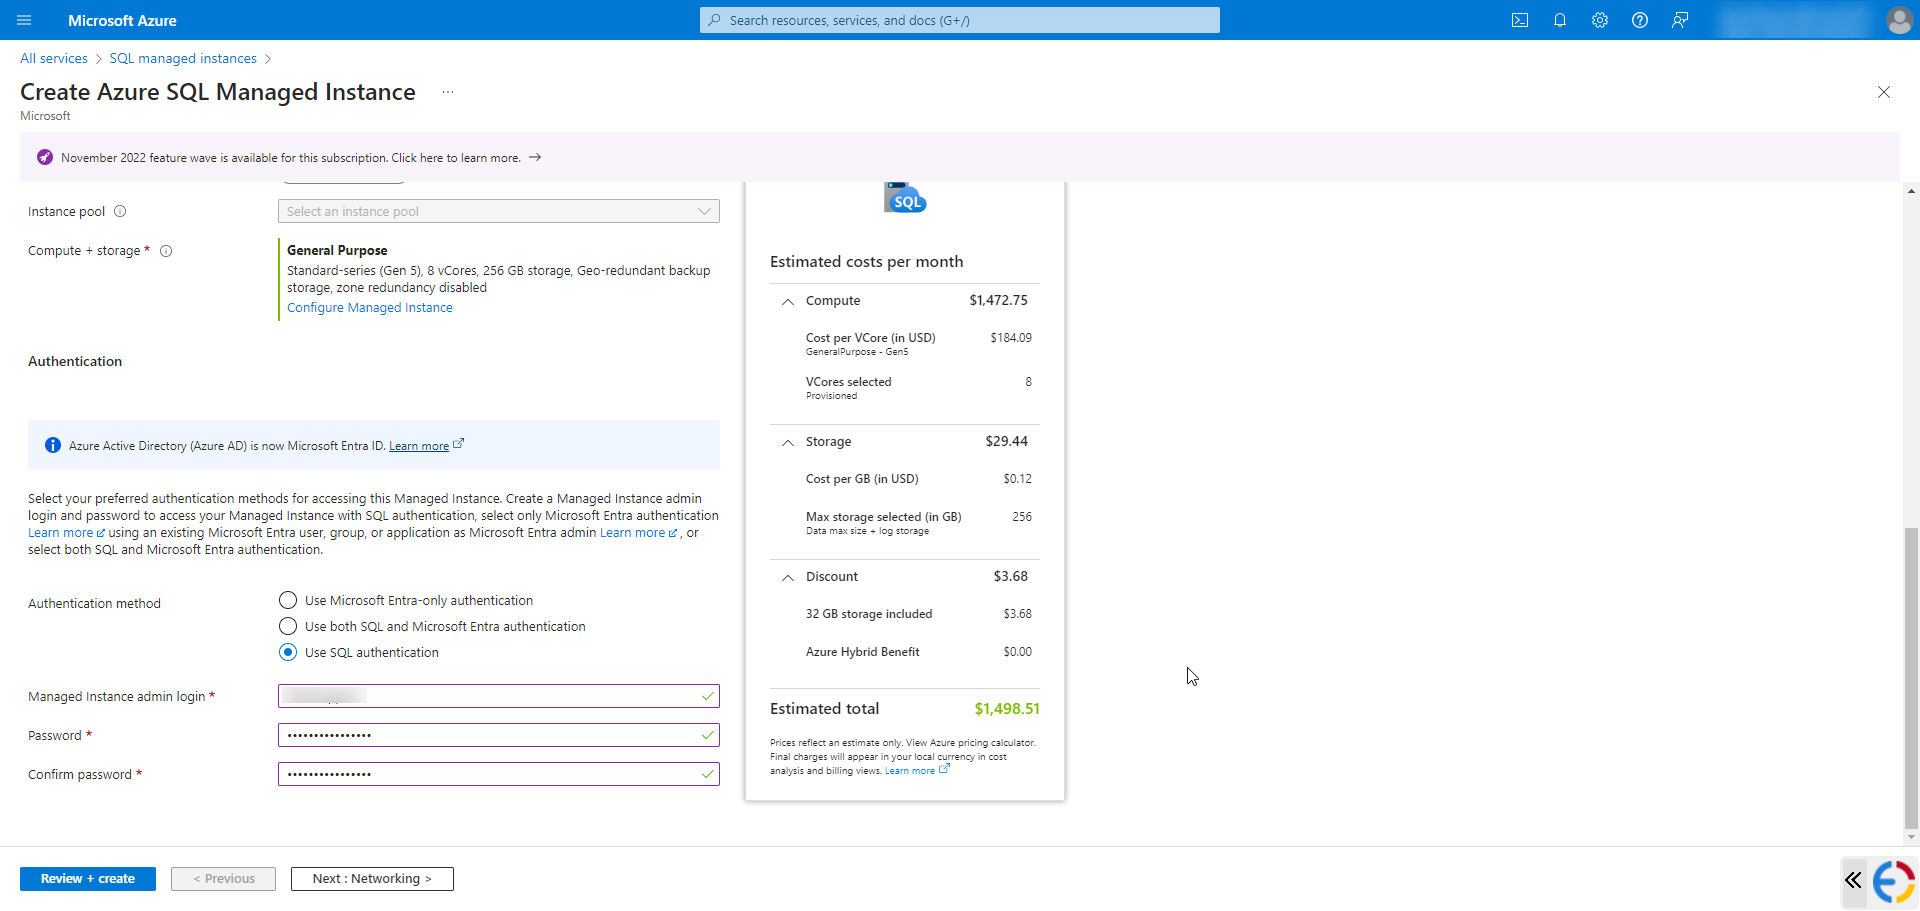Open the help question mark icon
1920x911 pixels.
1640,20
